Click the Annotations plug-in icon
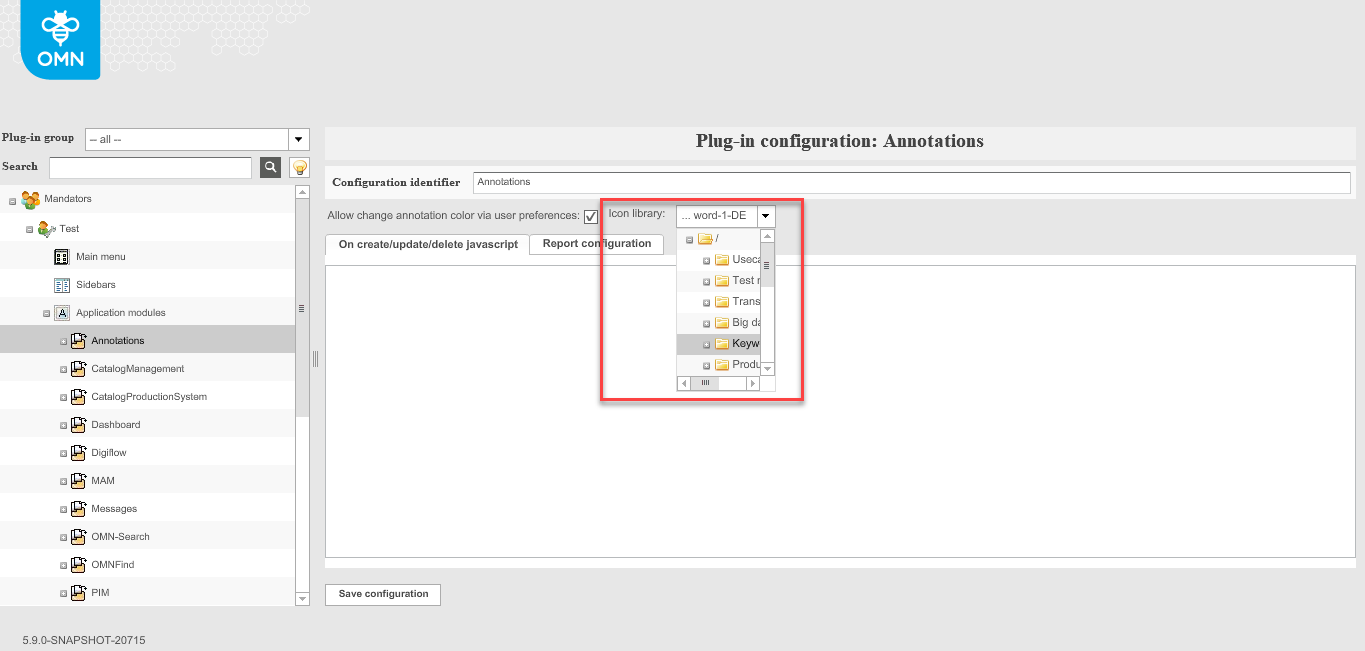 pyautogui.click(x=78, y=340)
